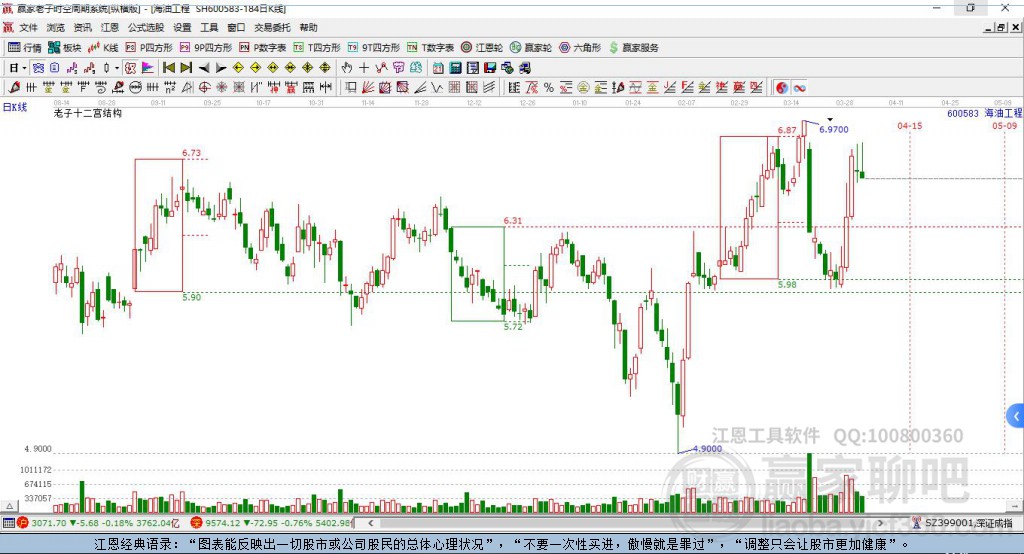Click the 4.9000 low price marker
Screen dimensions: 1024x554
(x=707, y=448)
